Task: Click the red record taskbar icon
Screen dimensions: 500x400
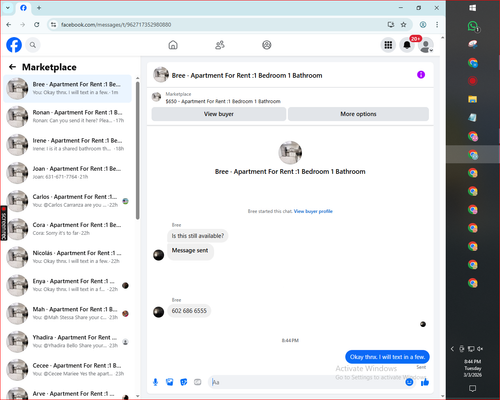Action: click(473, 81)
